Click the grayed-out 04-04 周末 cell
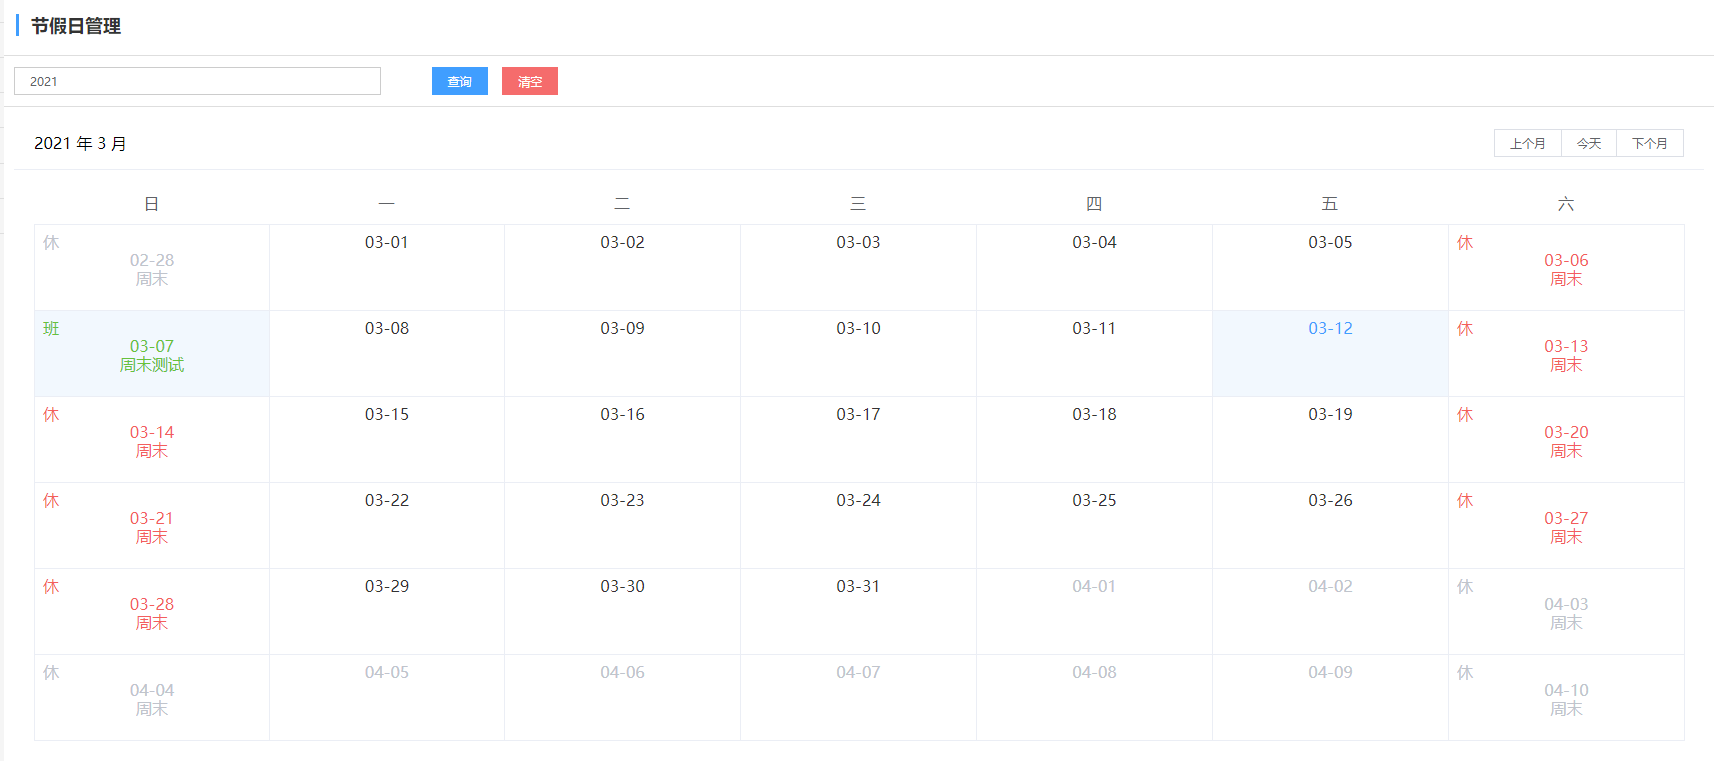 click(x=151, y=696)
